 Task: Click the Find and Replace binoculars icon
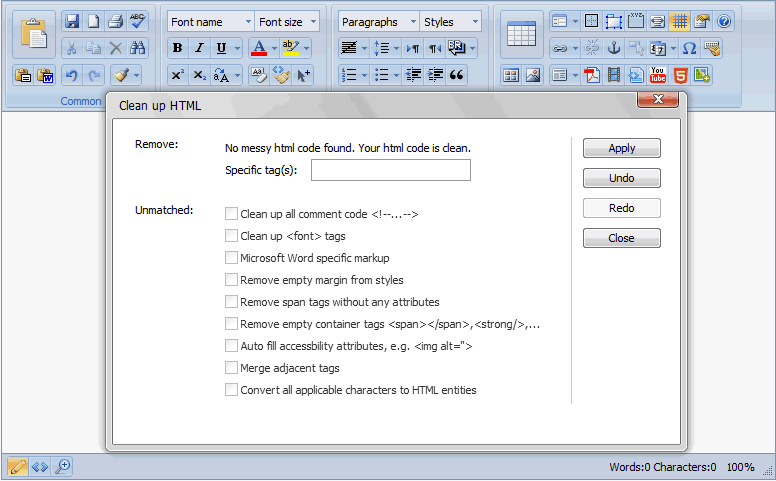click(138, 48)
